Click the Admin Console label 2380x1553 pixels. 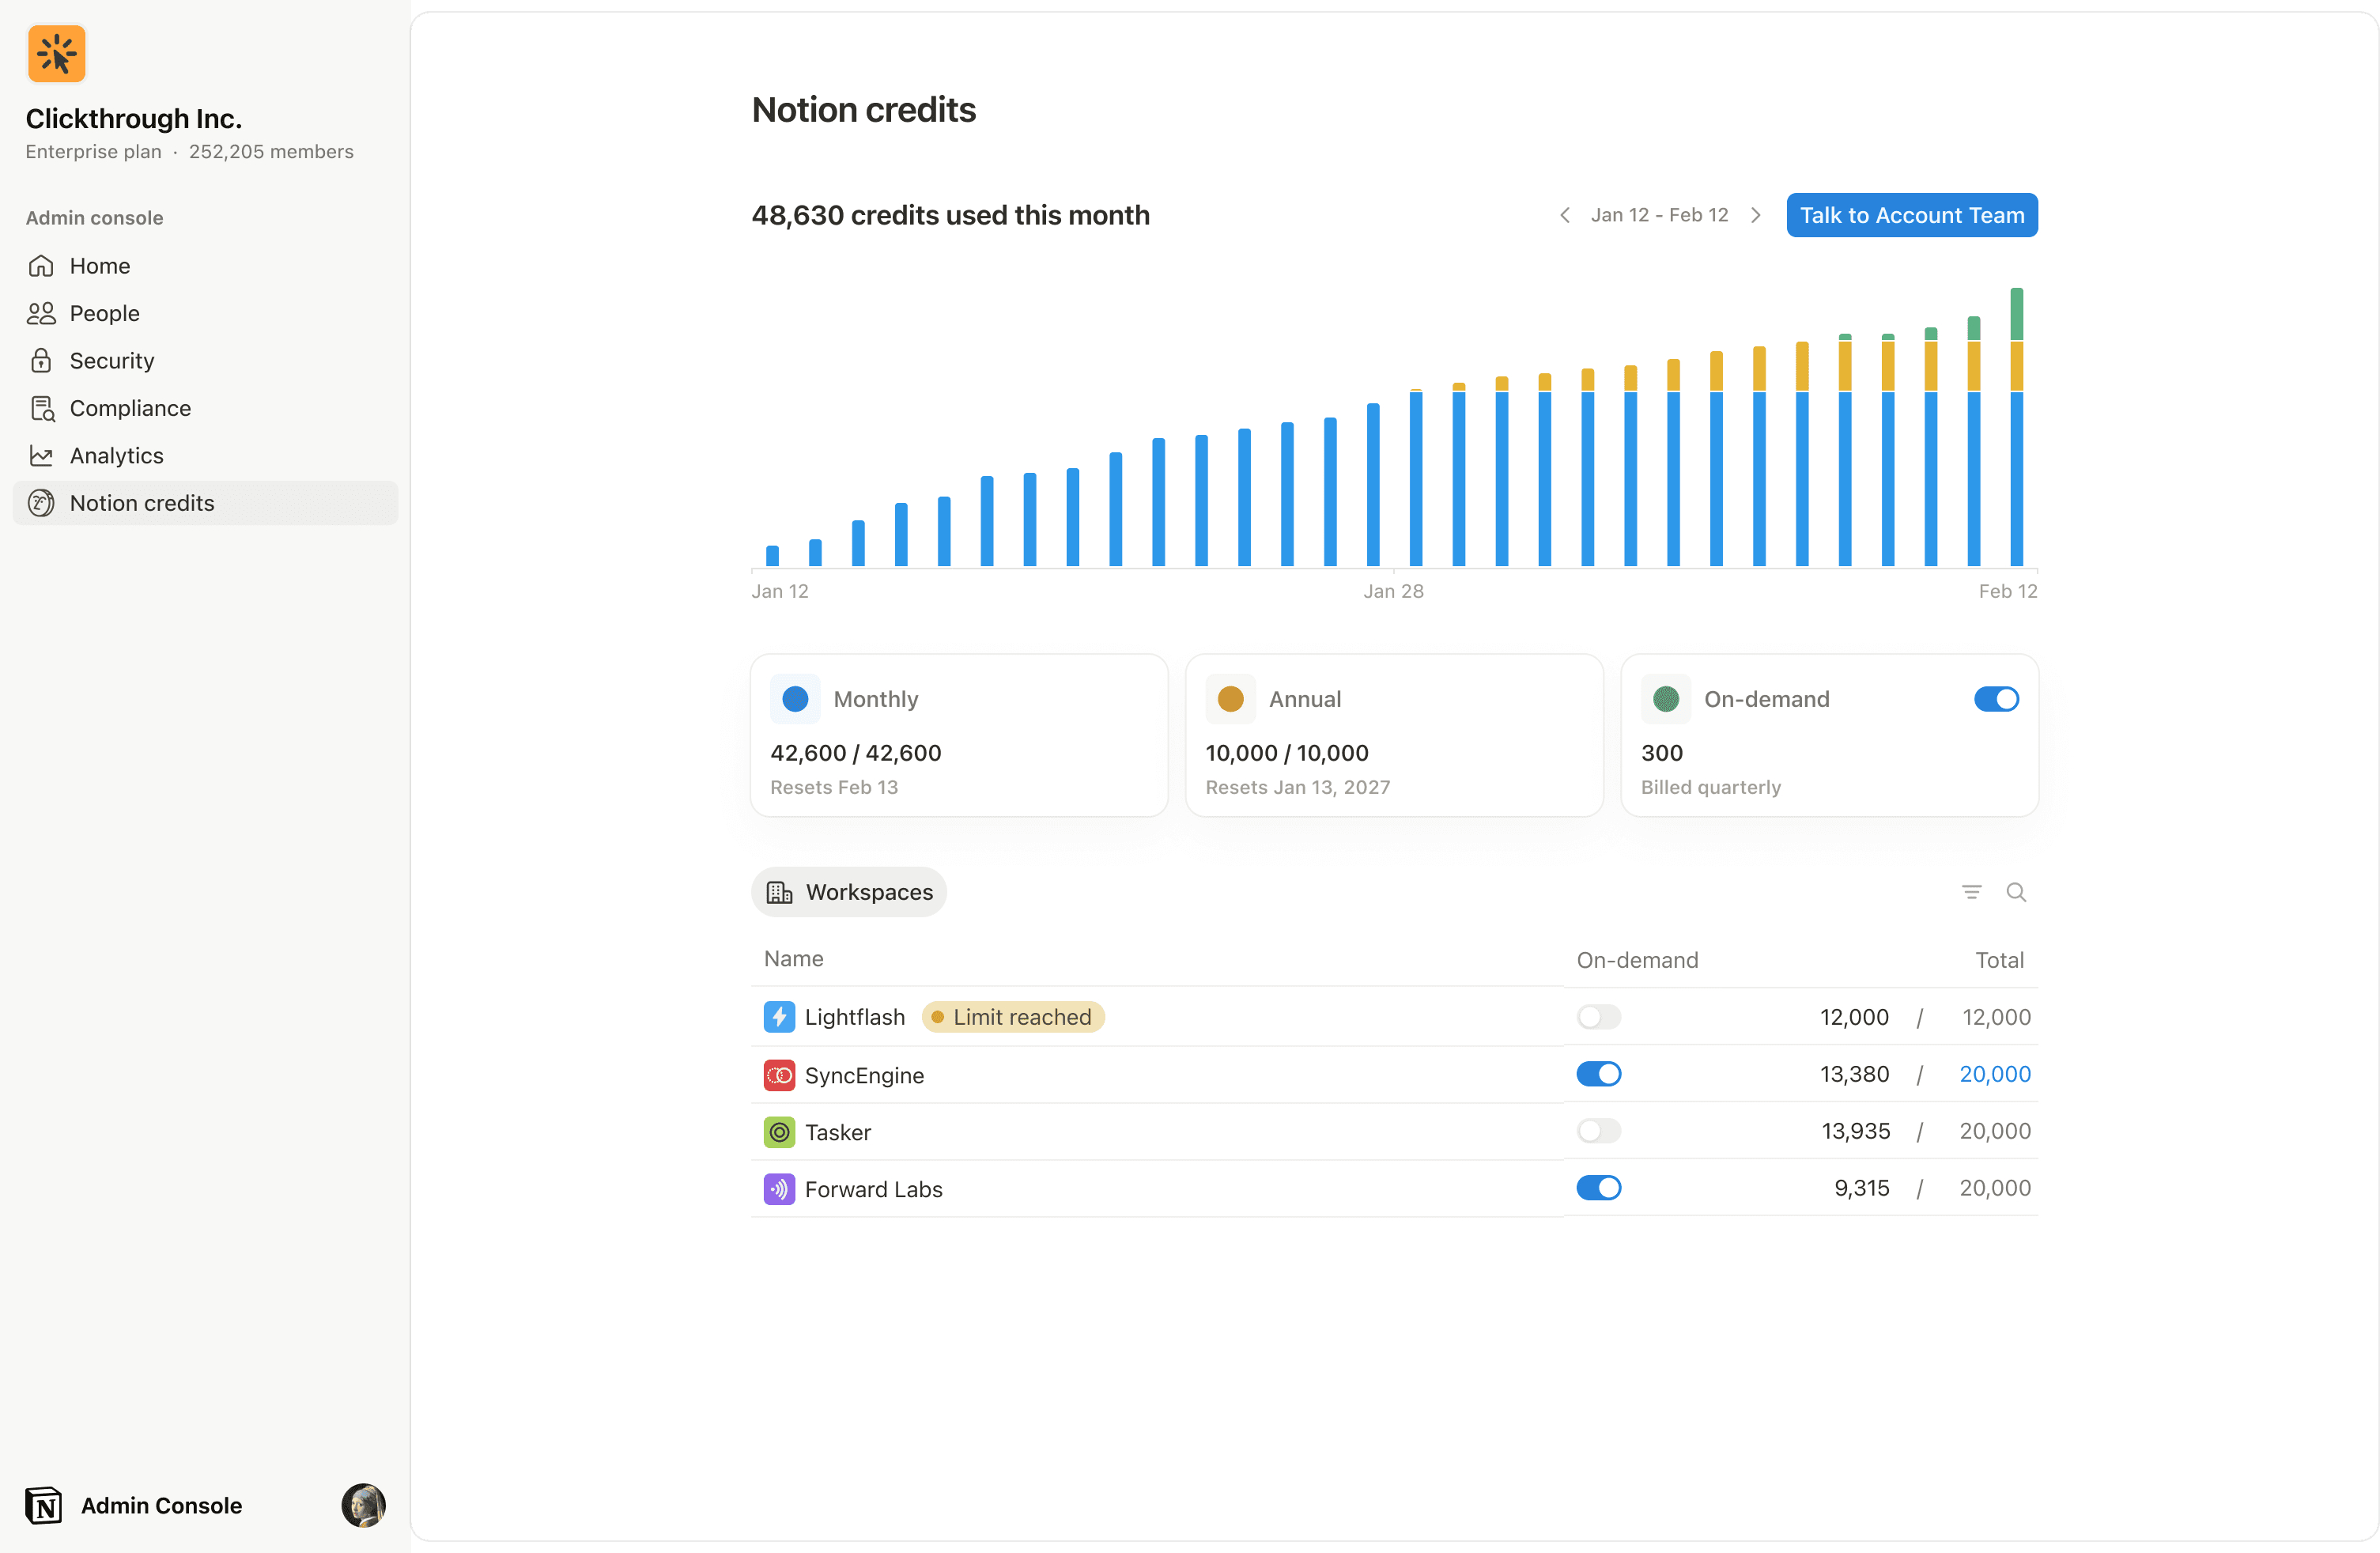[161, 1505]
